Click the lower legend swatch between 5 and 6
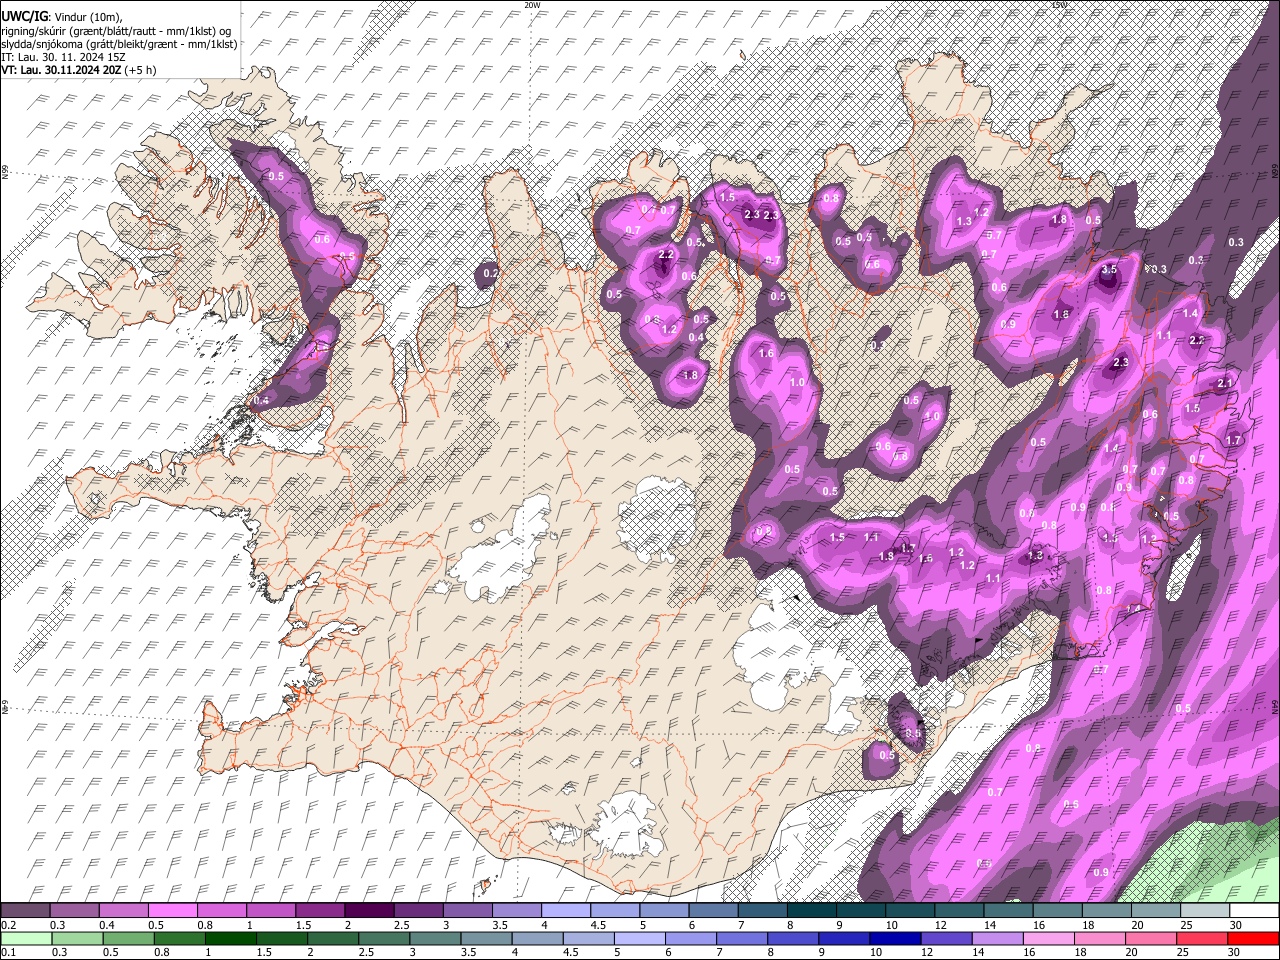This screenshot has width=1280, height=960. tap(639, 938)
